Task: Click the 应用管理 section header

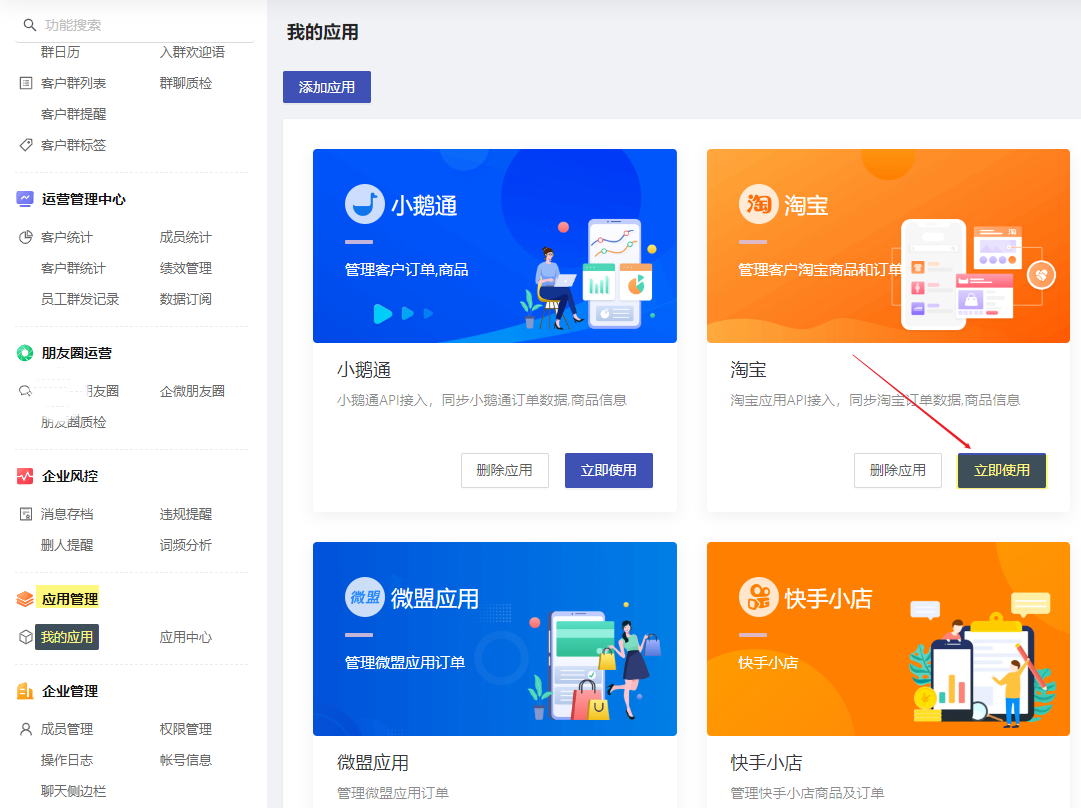Action: click(x=70, y=599)
